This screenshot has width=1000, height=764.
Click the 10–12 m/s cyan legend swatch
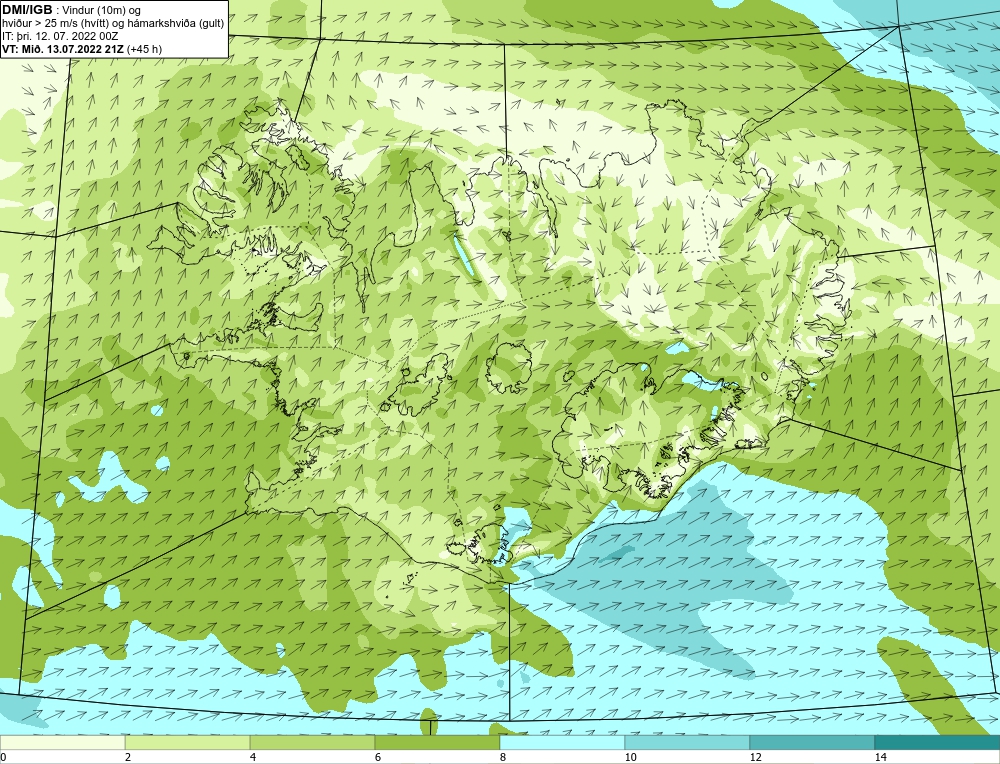coord(688,742)
